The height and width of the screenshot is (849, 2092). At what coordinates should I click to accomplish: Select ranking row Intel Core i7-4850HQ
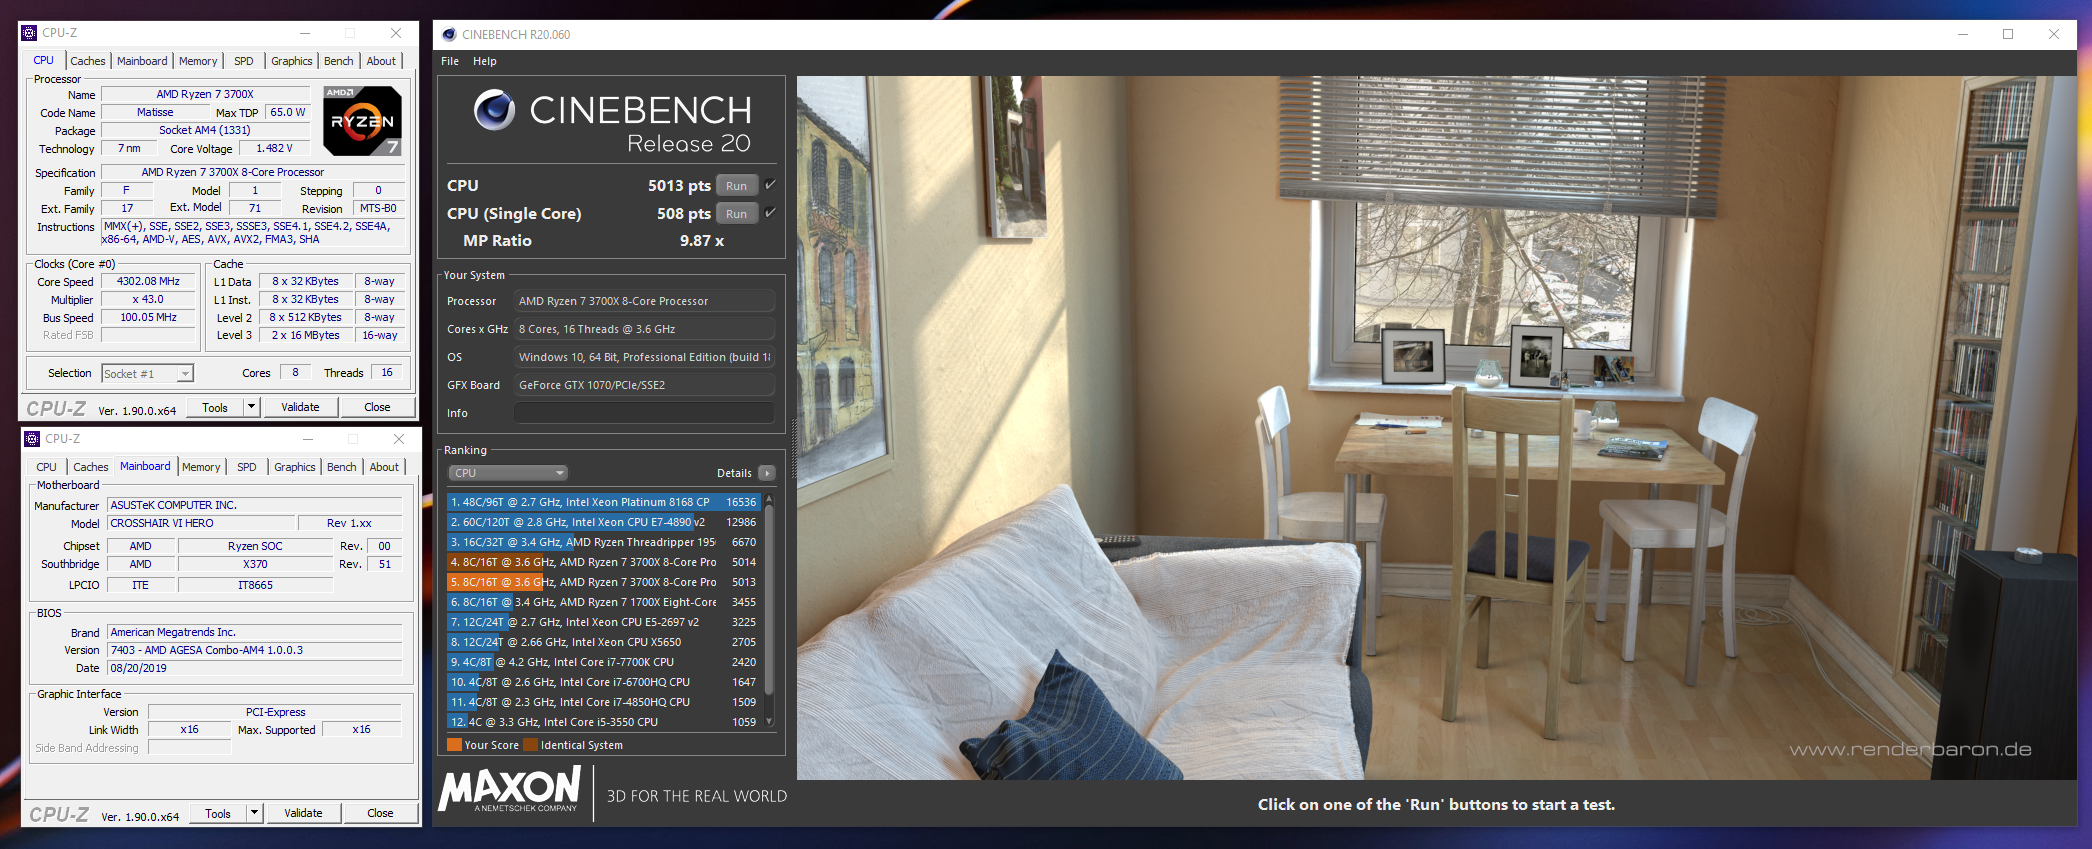[603, 702]
